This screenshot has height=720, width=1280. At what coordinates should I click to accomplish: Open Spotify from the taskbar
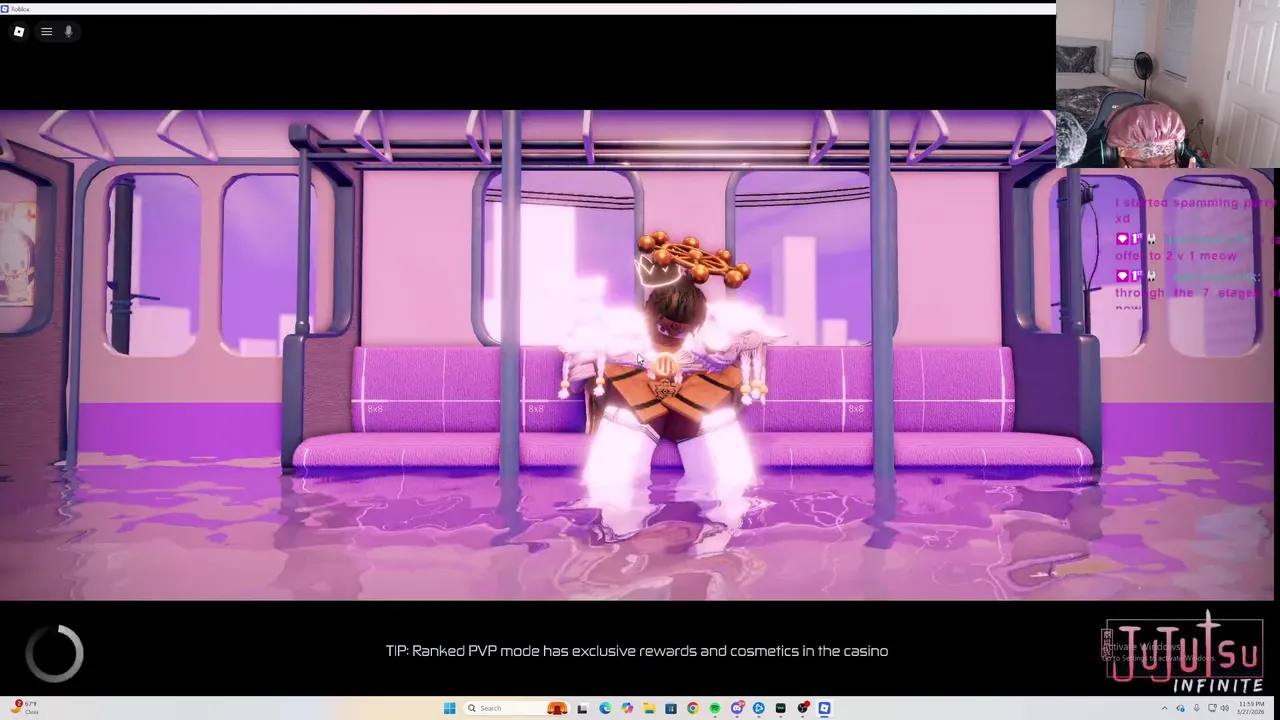(715, 708)
